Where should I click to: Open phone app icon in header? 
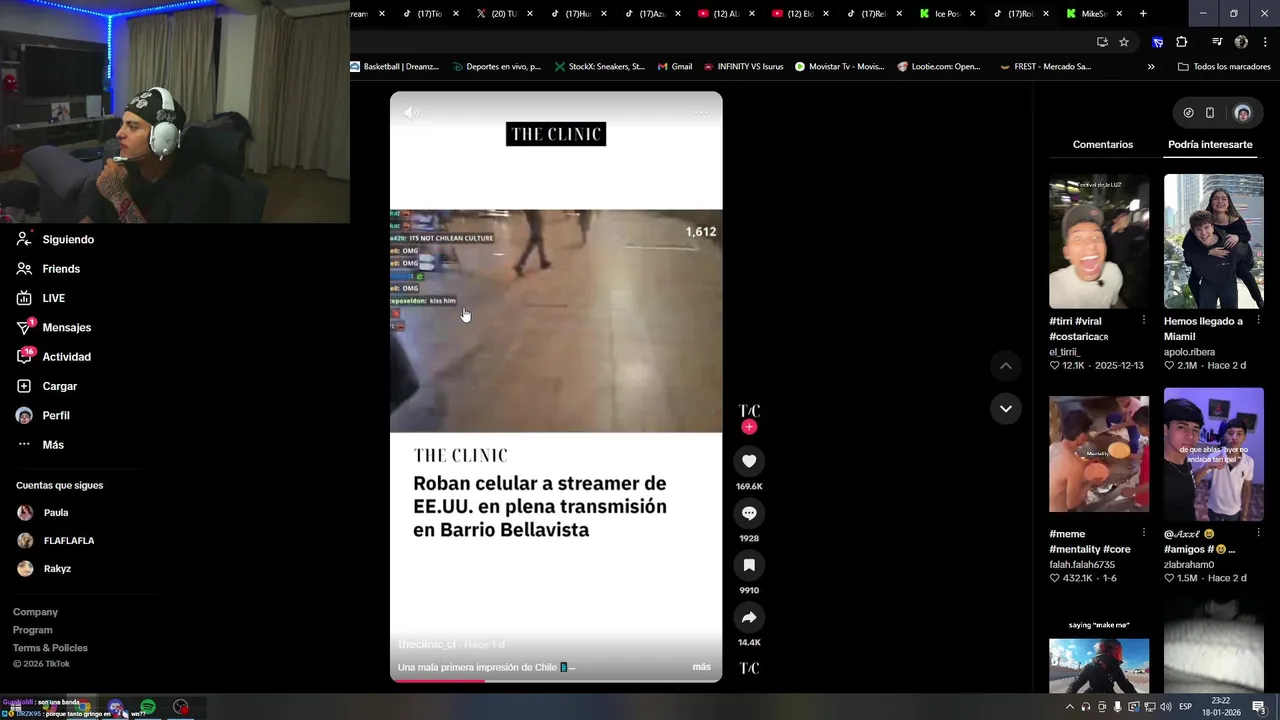1210,113
